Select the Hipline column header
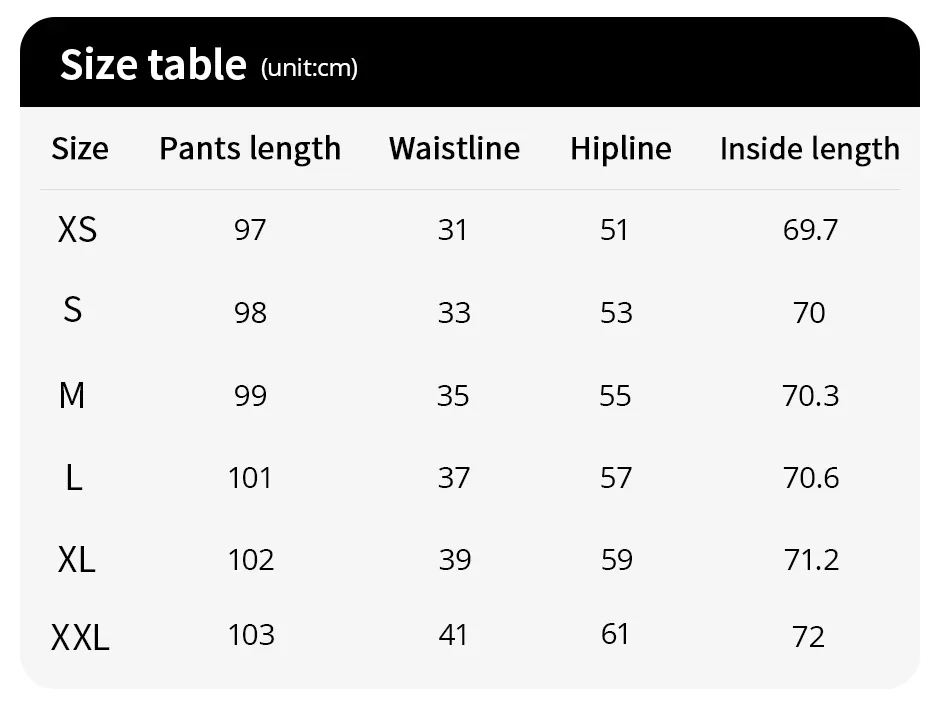Viewport: 940px width, 704px height. click(620, 148)
